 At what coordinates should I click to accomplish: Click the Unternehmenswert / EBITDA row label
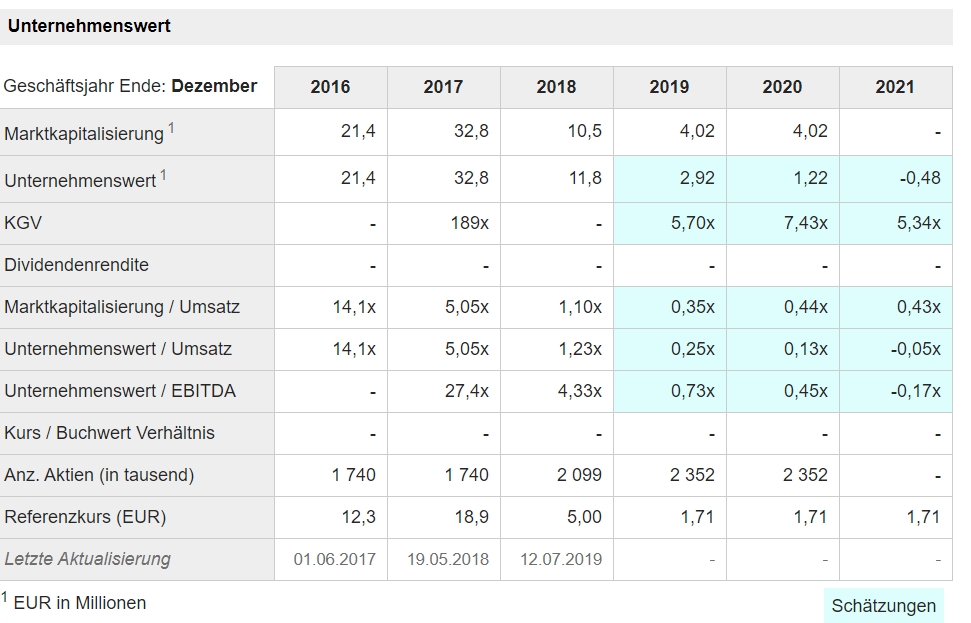[x=120, y=391]
